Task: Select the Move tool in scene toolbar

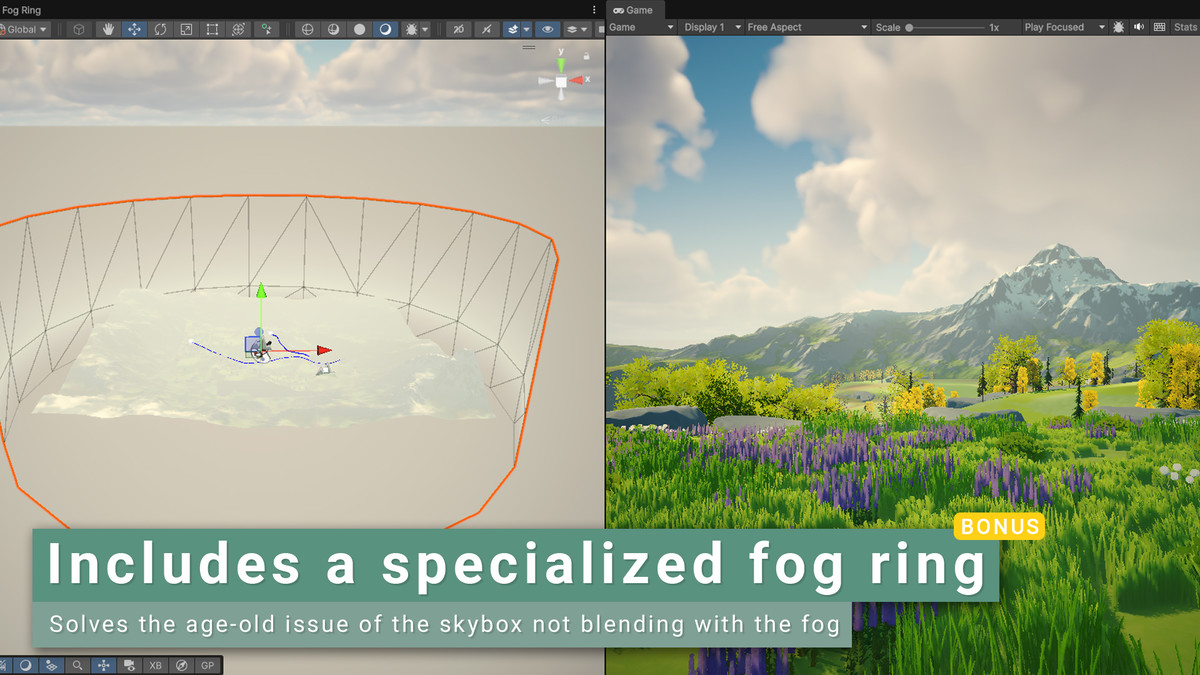Action: pyautogui.click(x=134, y=29)
